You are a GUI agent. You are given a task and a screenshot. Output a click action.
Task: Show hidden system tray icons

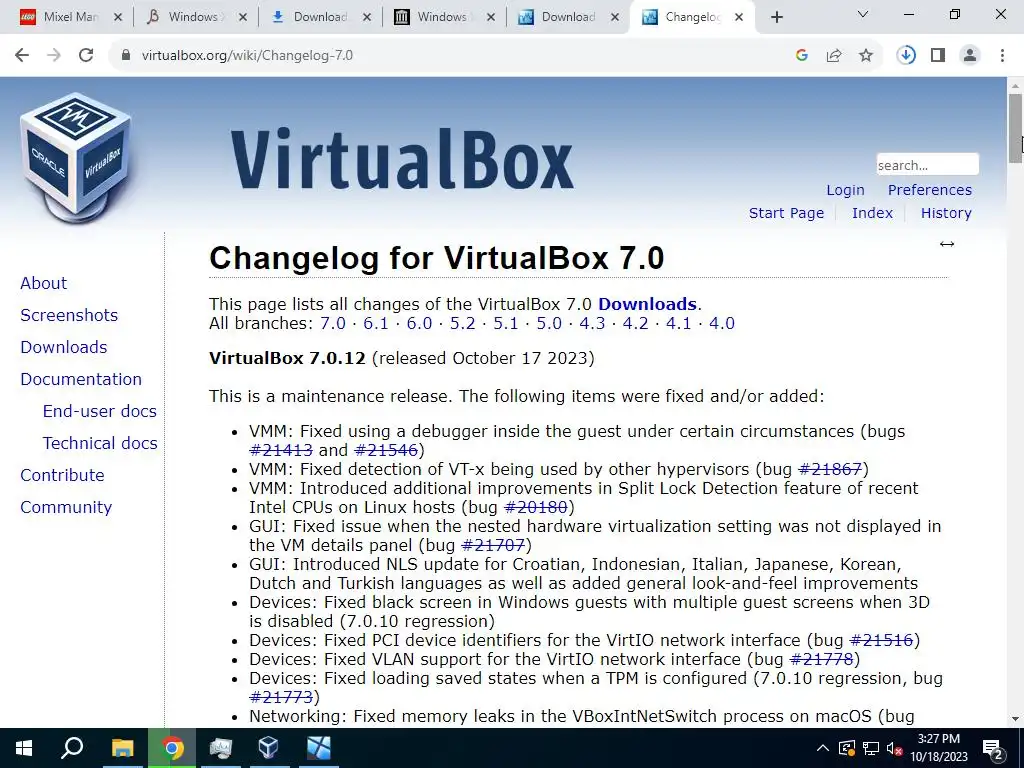[x=823, y=748]
